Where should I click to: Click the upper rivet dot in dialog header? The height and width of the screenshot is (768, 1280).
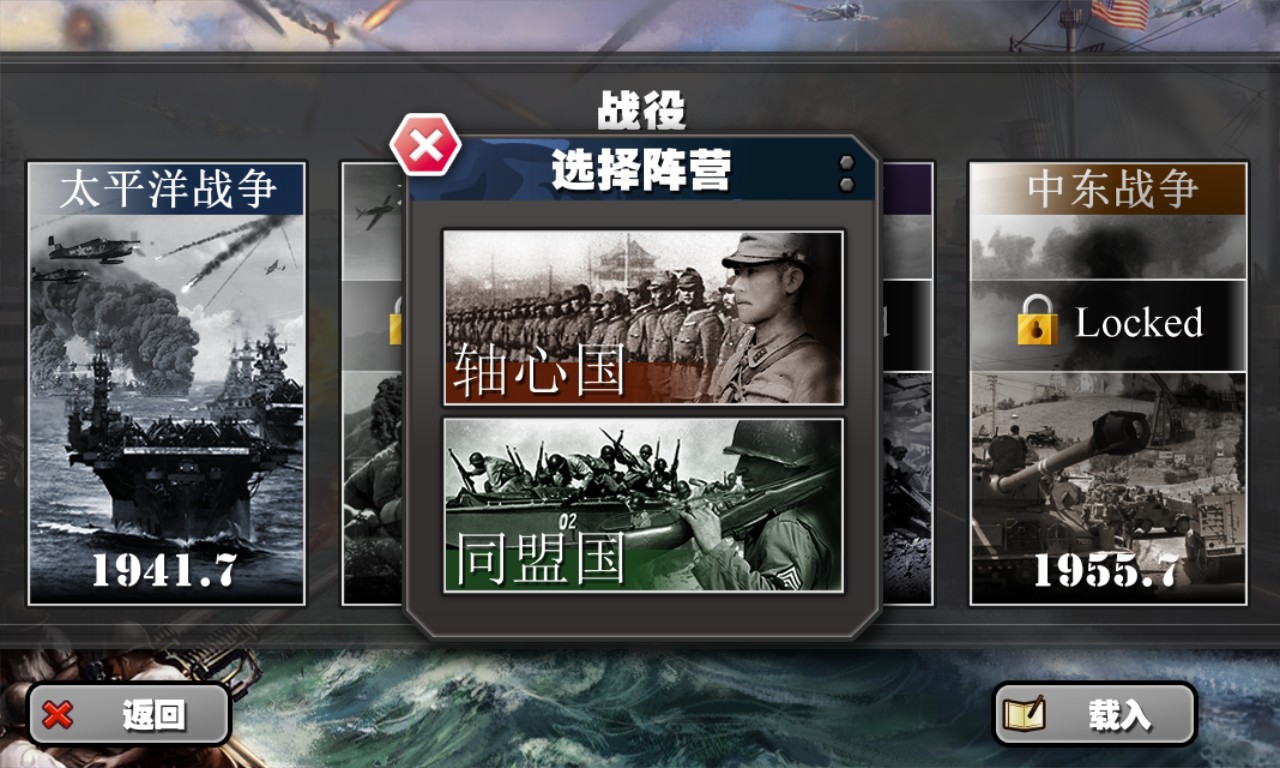tap(847, 163)
